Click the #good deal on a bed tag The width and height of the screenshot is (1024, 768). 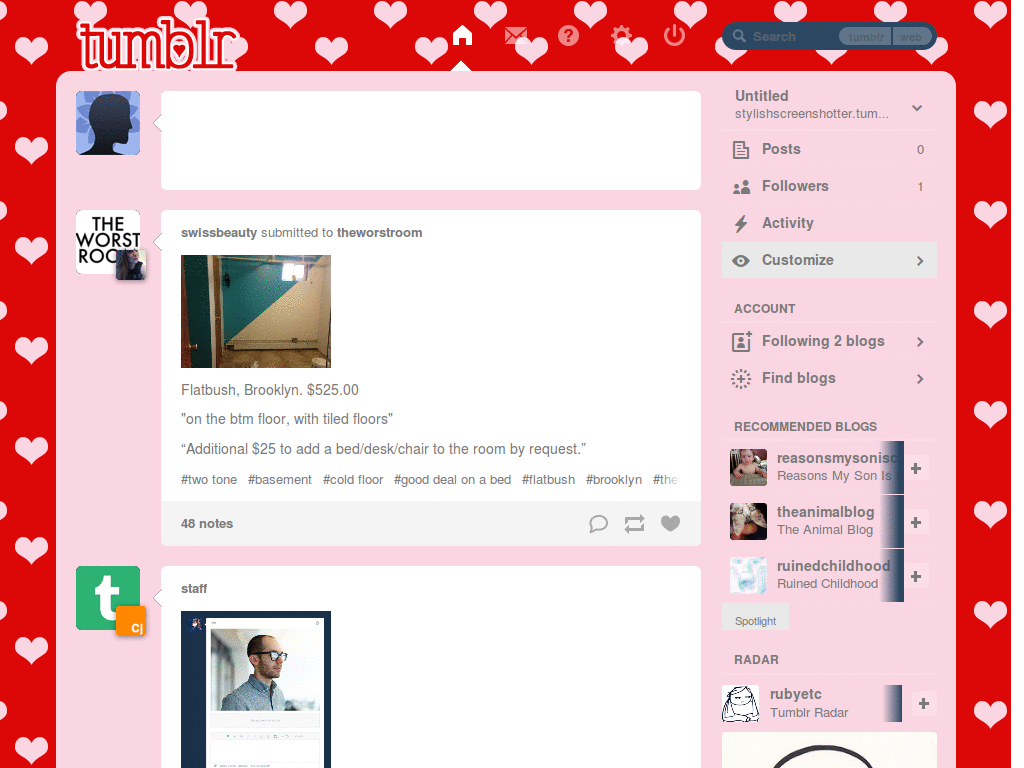pyautogui.click(x=453, y=480)
